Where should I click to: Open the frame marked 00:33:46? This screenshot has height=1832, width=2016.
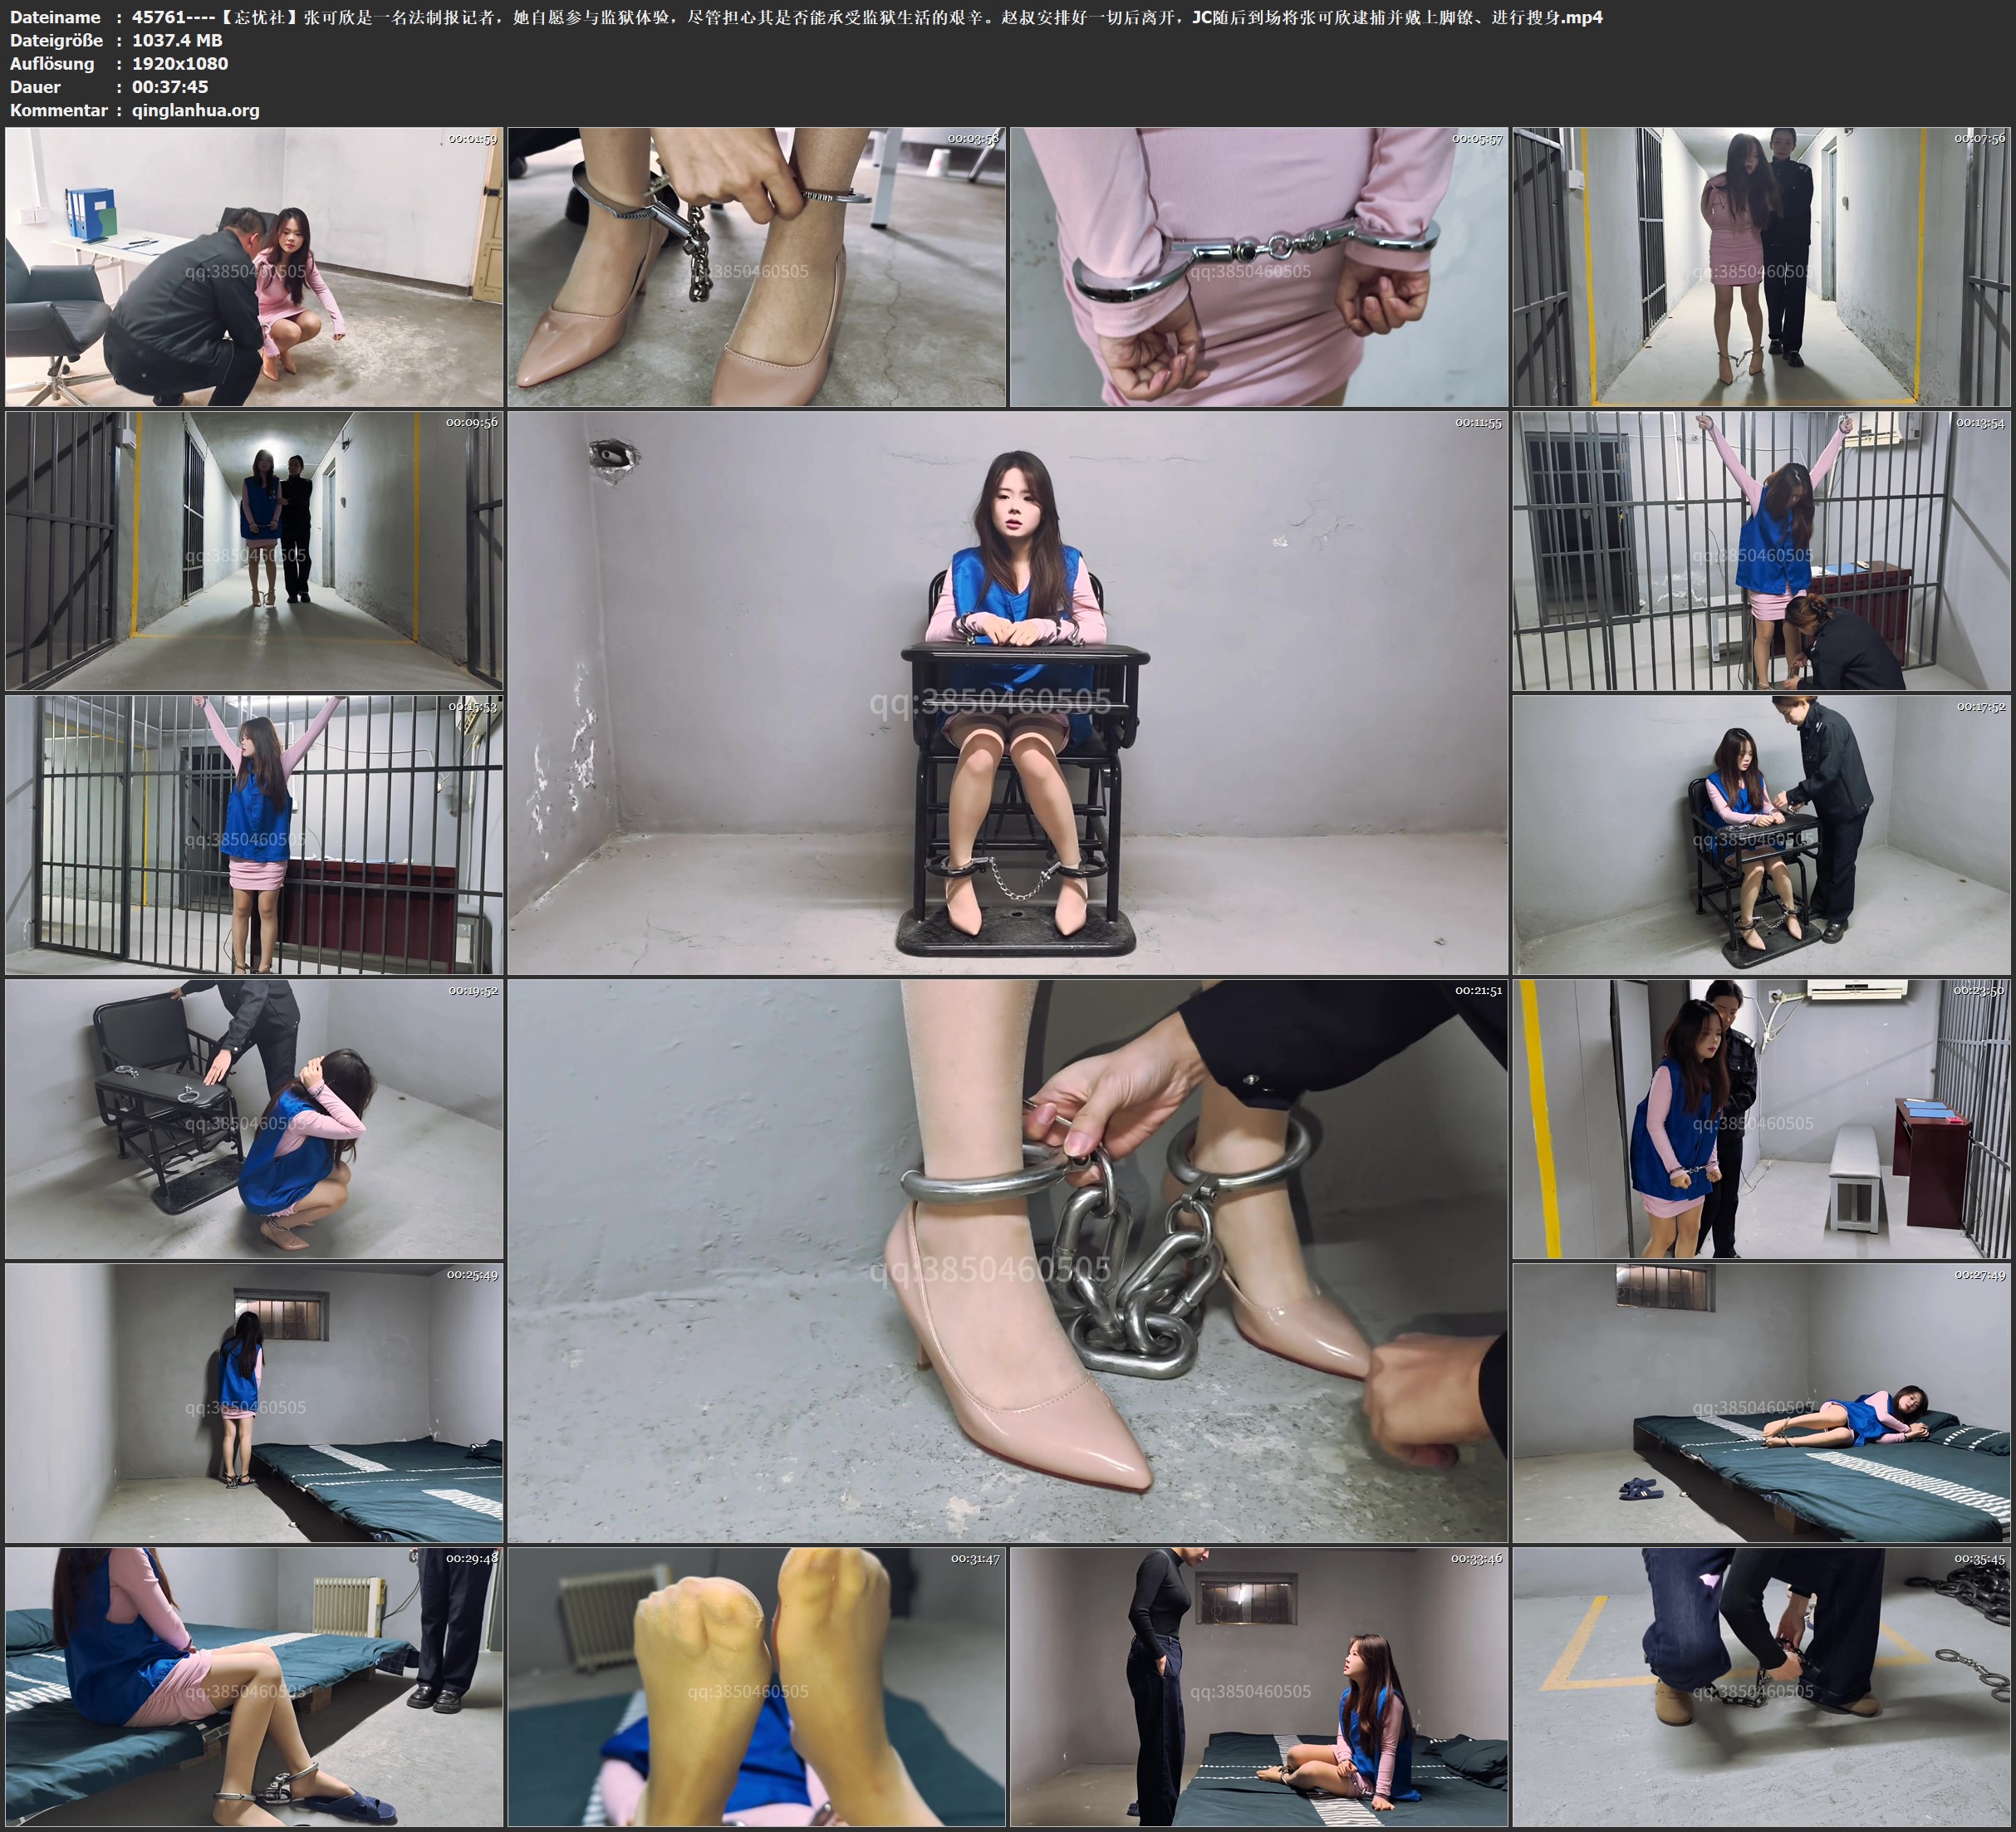coord(1258,1686)
